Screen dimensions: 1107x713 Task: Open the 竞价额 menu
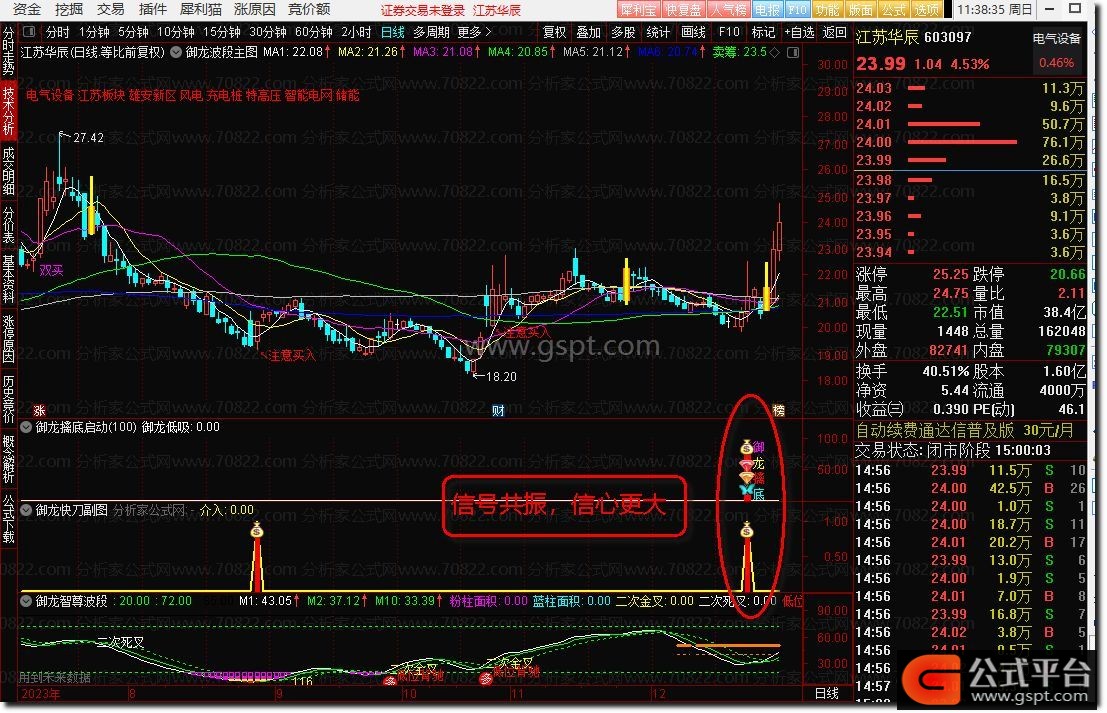tap(309, 9)
